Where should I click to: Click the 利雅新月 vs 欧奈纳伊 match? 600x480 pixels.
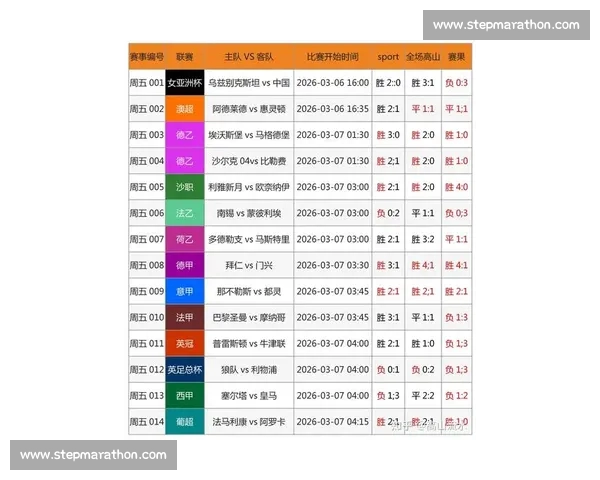pyautogui.click(x=249, y=187)
